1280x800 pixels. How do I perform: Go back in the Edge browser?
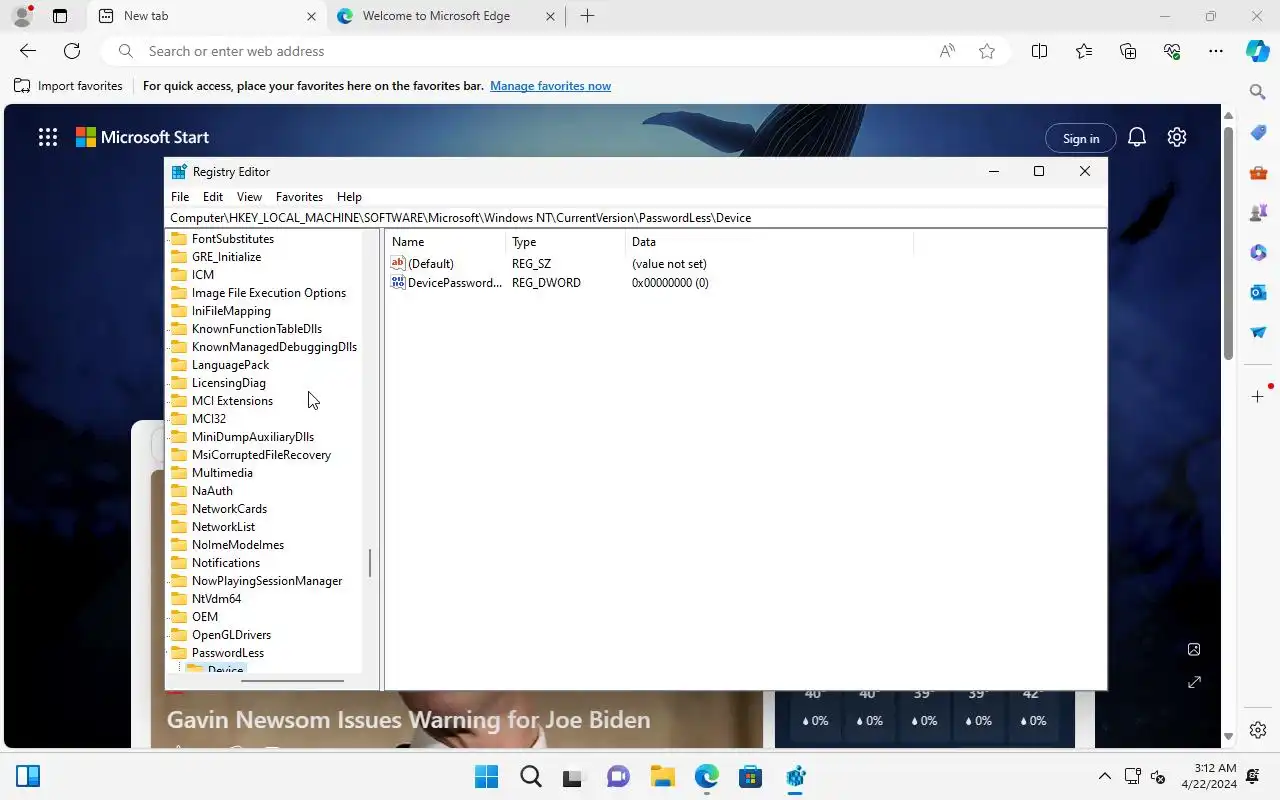point(28,51)
